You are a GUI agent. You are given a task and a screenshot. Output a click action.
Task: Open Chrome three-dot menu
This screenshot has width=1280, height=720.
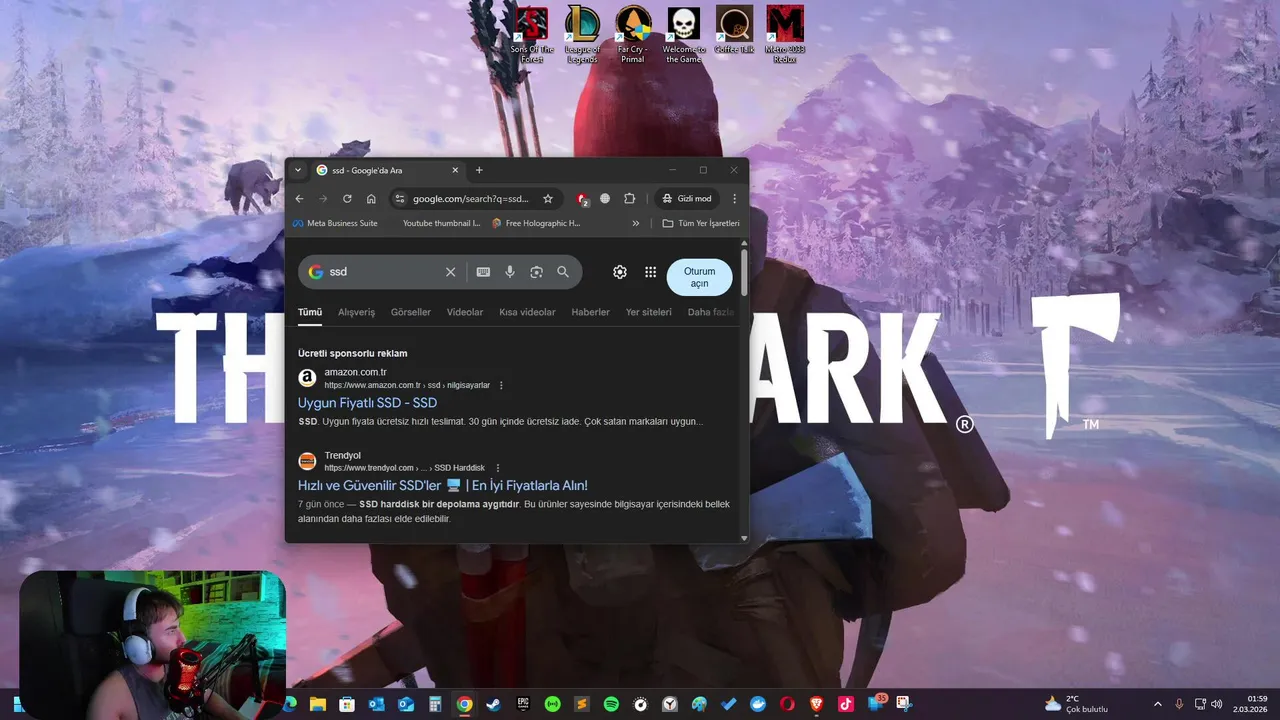tap(734, 199)
